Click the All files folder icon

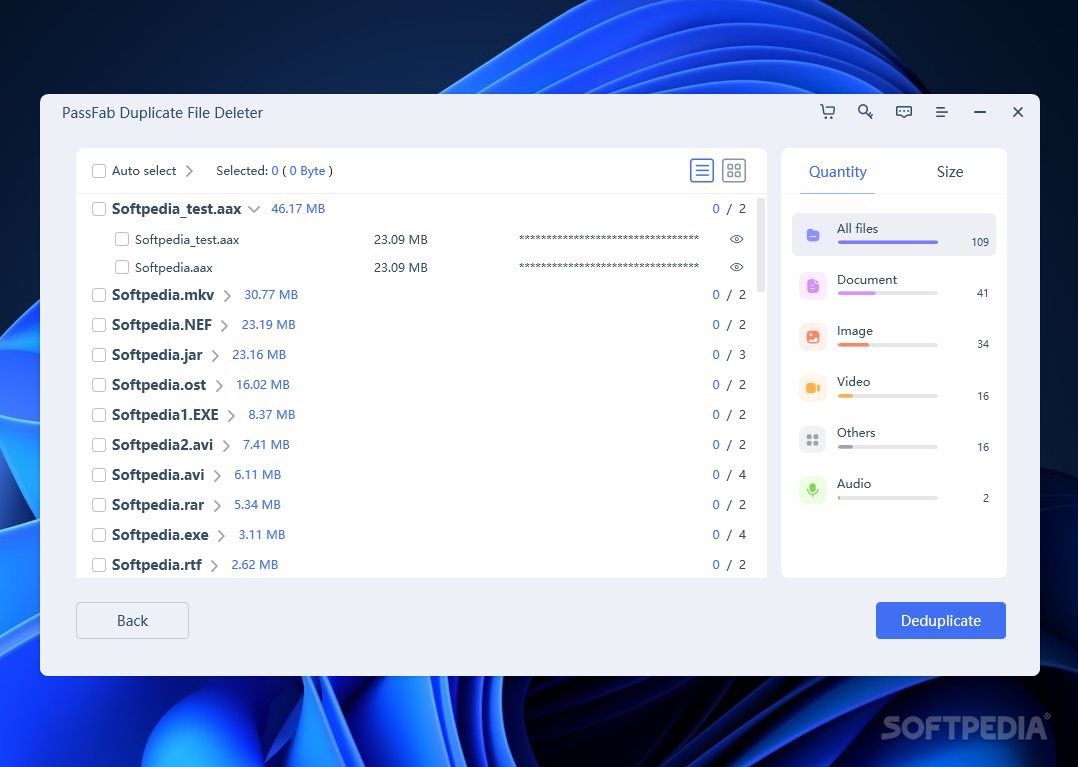pos(813,235)
